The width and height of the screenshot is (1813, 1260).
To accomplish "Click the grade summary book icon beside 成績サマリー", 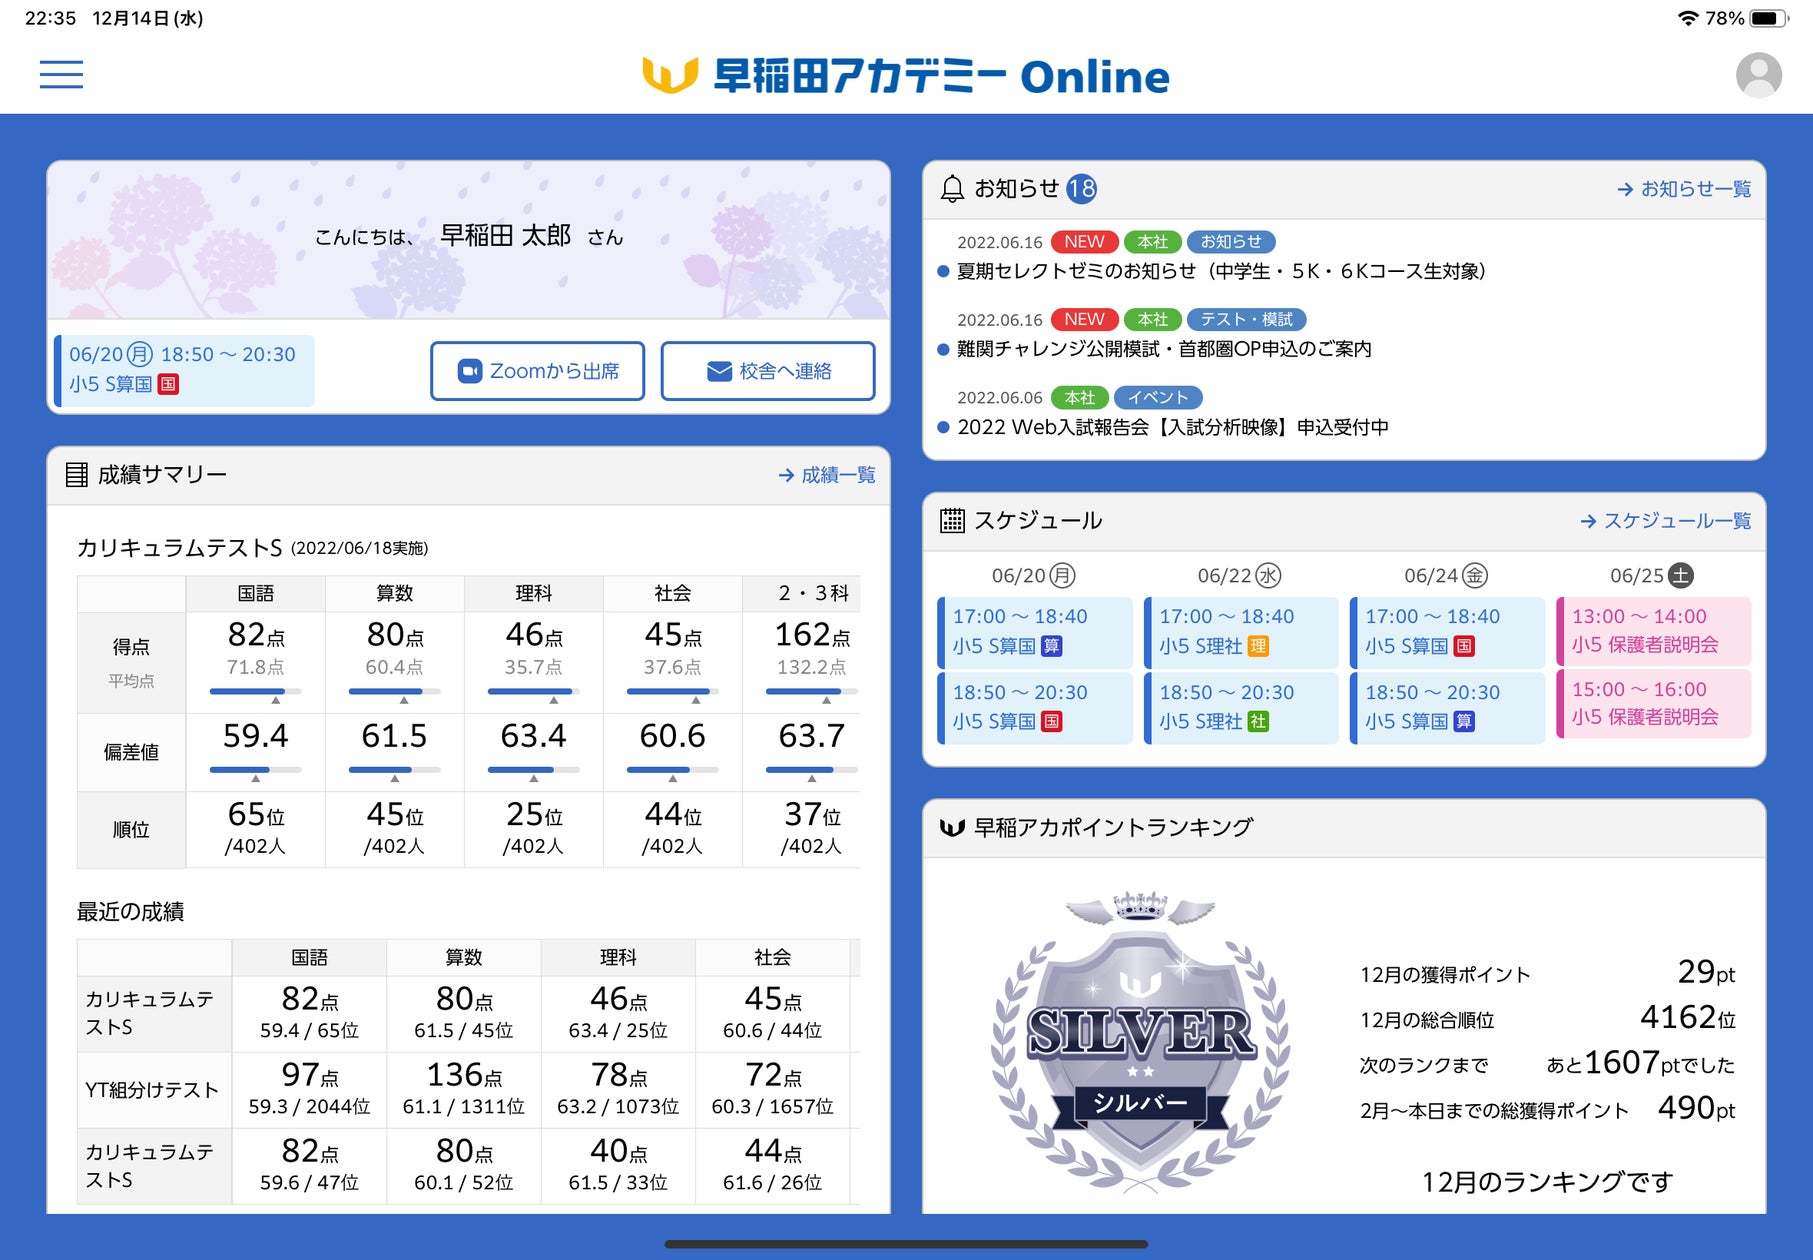I will pos(77,474).
